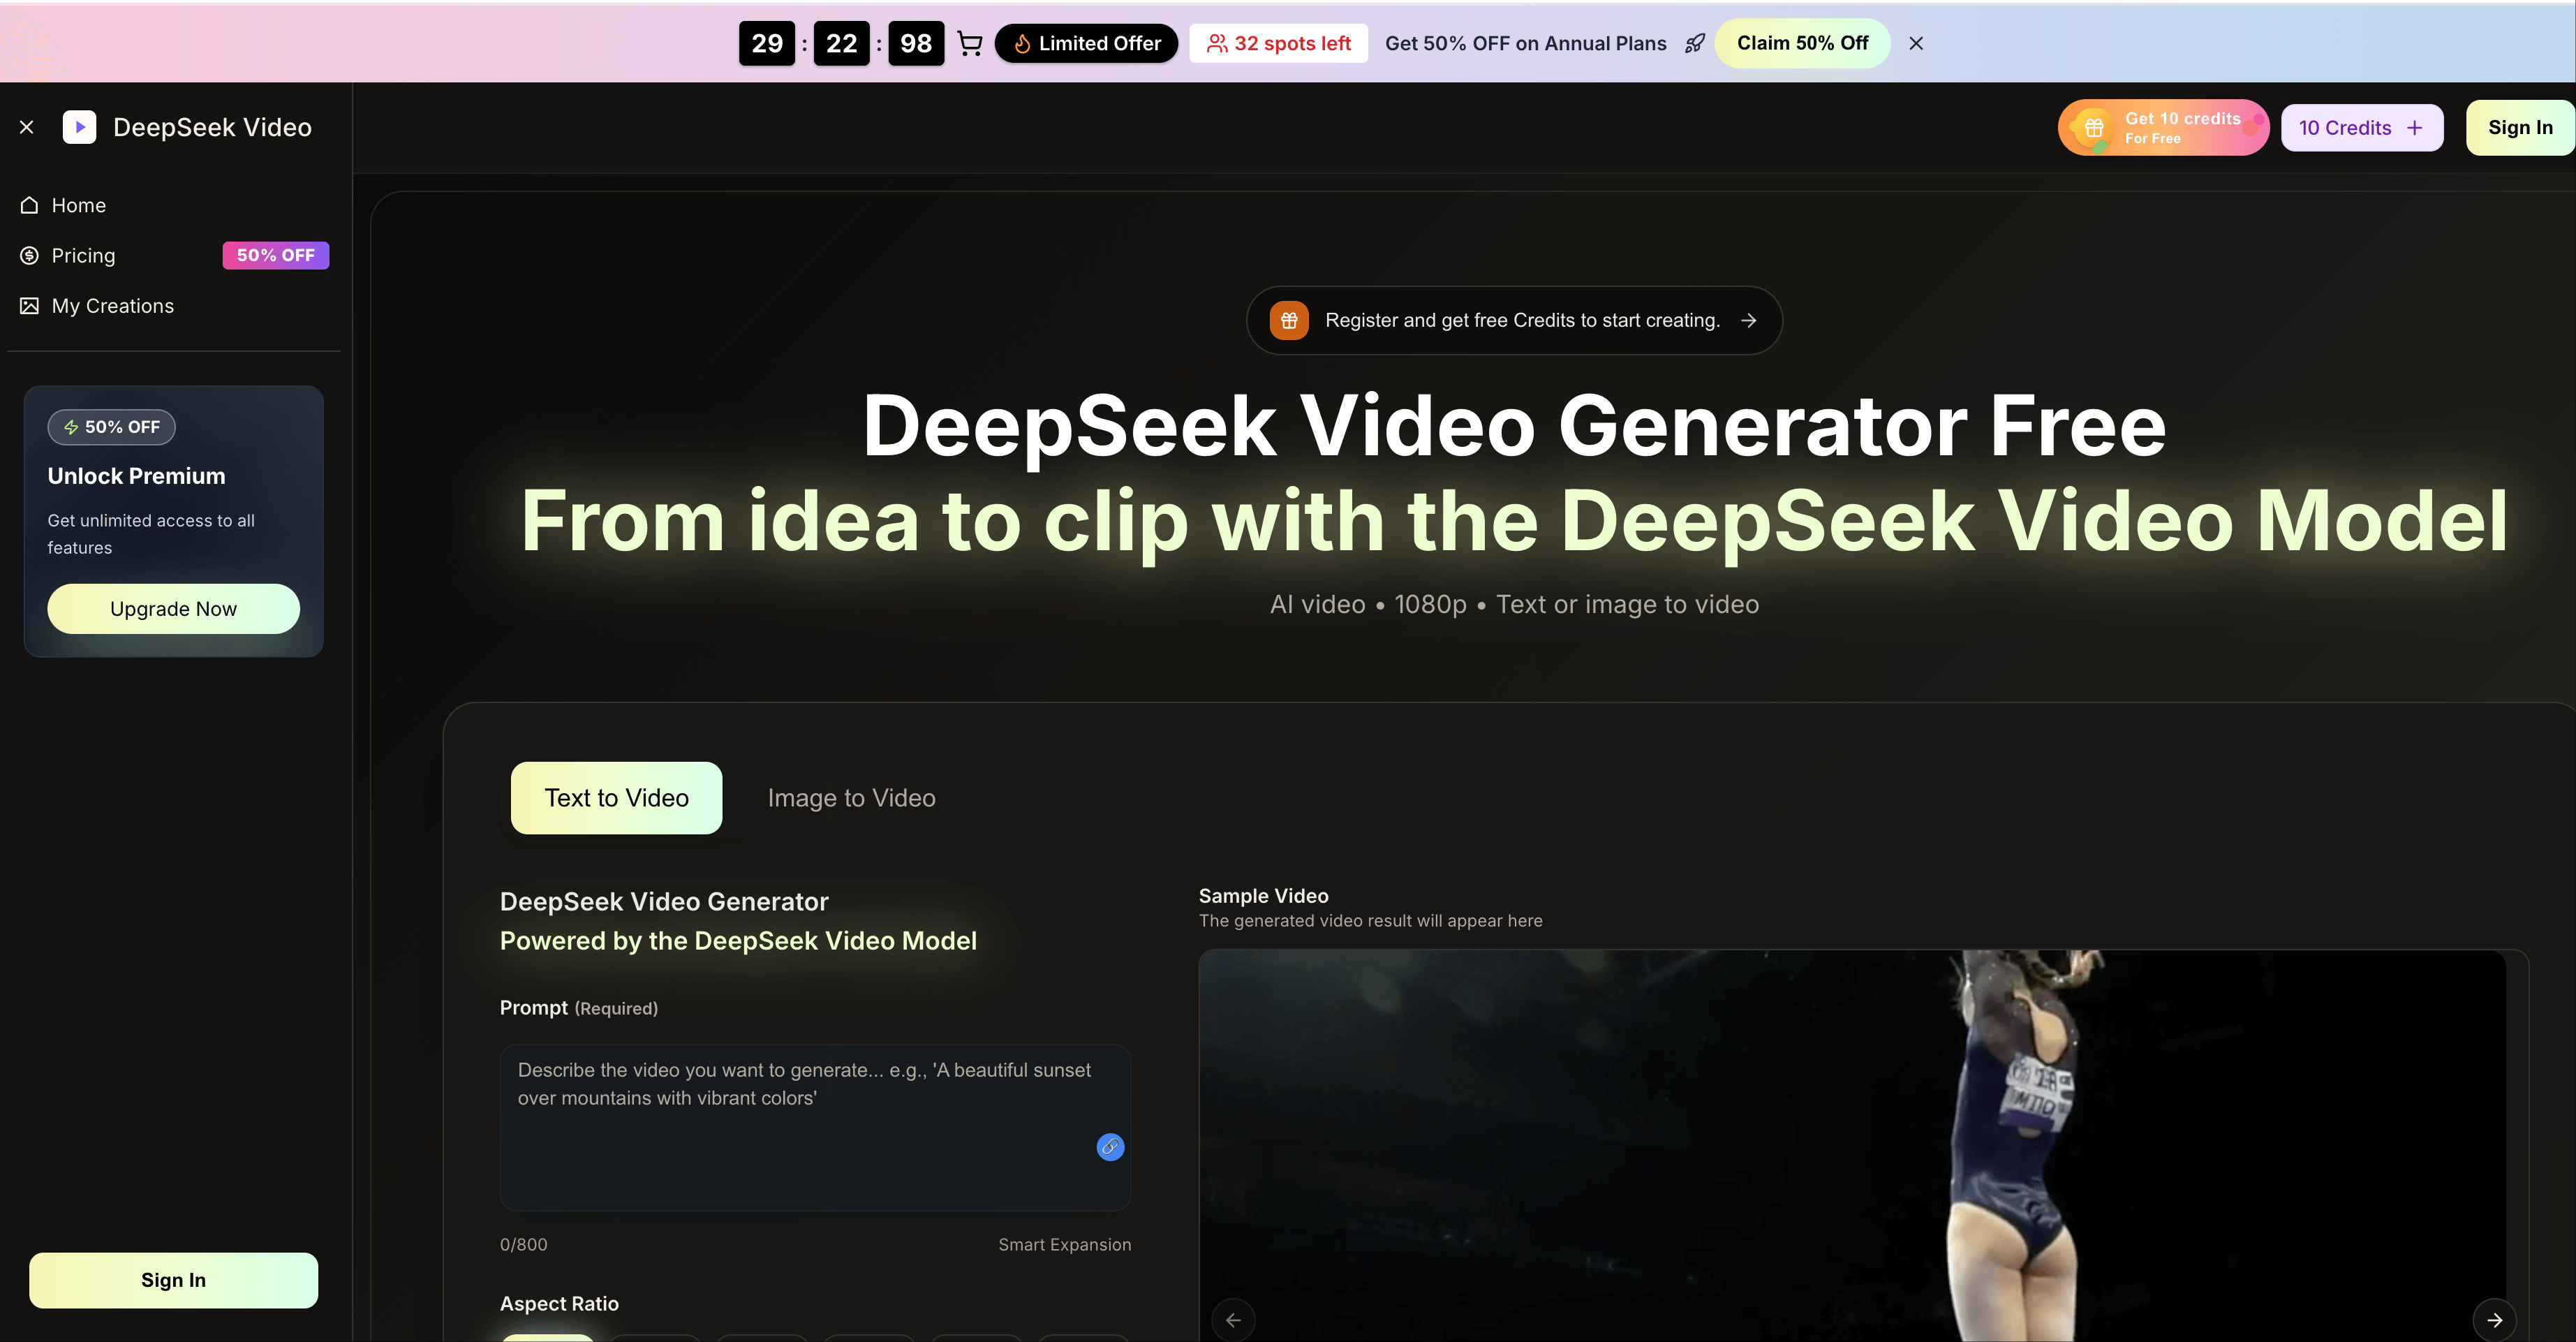
Task: Click Sign In at the top right
Action: tap(2519, 128)
